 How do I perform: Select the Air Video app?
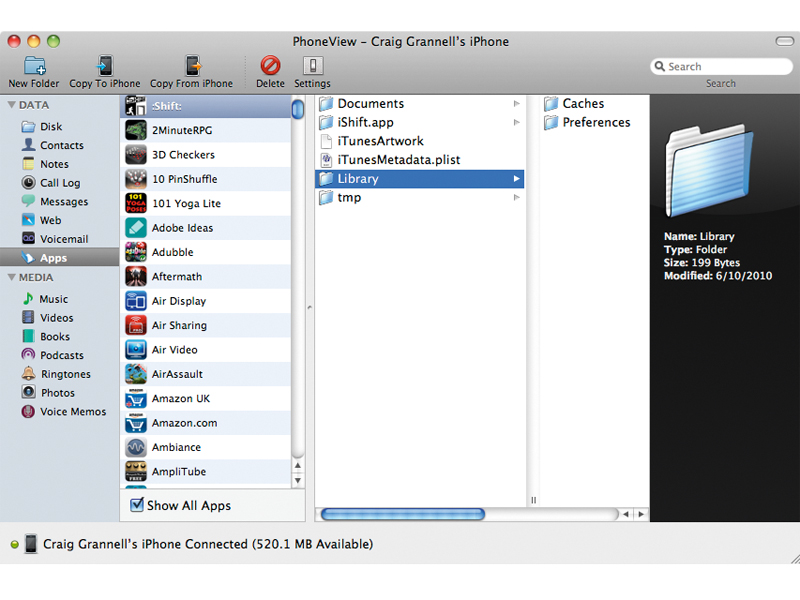[x=206, y=350]
